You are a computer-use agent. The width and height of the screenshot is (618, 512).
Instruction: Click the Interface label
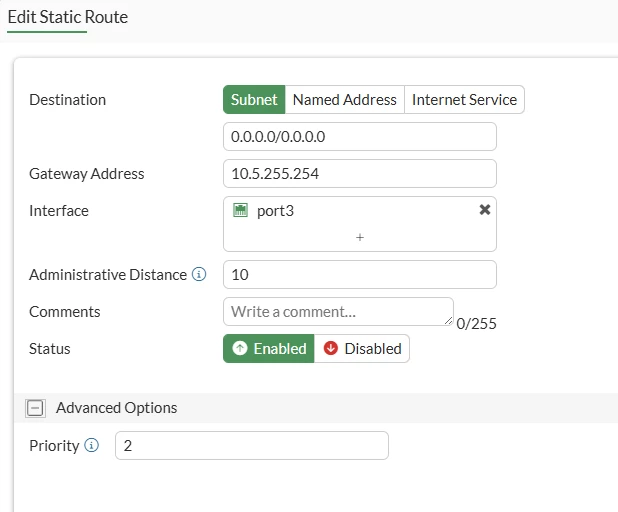tap(59, 211)
